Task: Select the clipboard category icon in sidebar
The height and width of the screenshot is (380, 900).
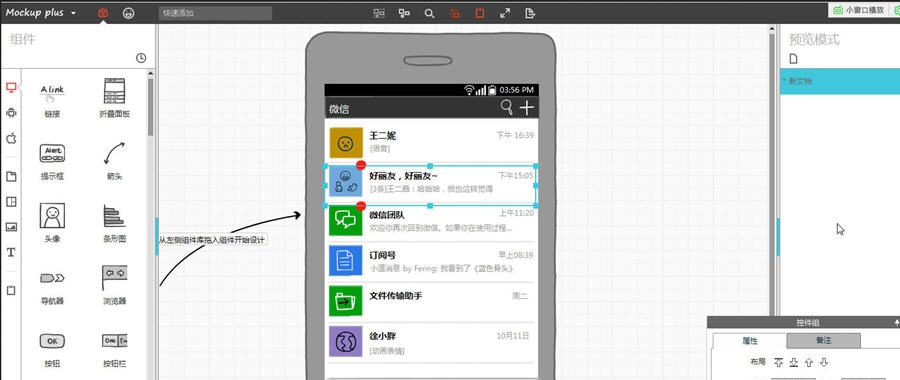Action: (11, 290)
